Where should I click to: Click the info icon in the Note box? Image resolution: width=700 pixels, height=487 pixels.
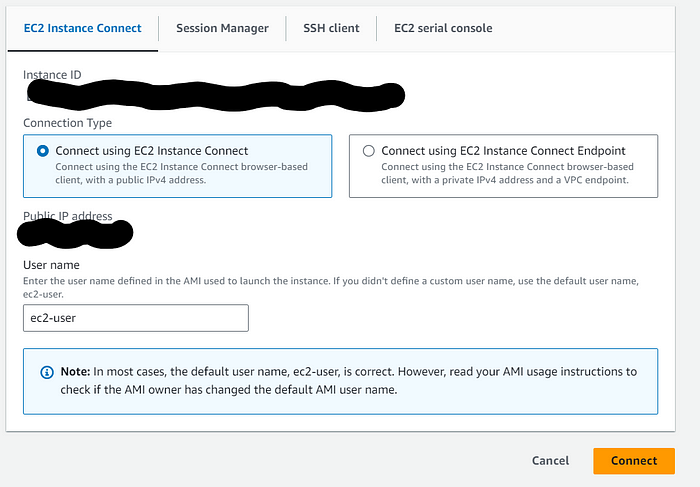point(47,372)
